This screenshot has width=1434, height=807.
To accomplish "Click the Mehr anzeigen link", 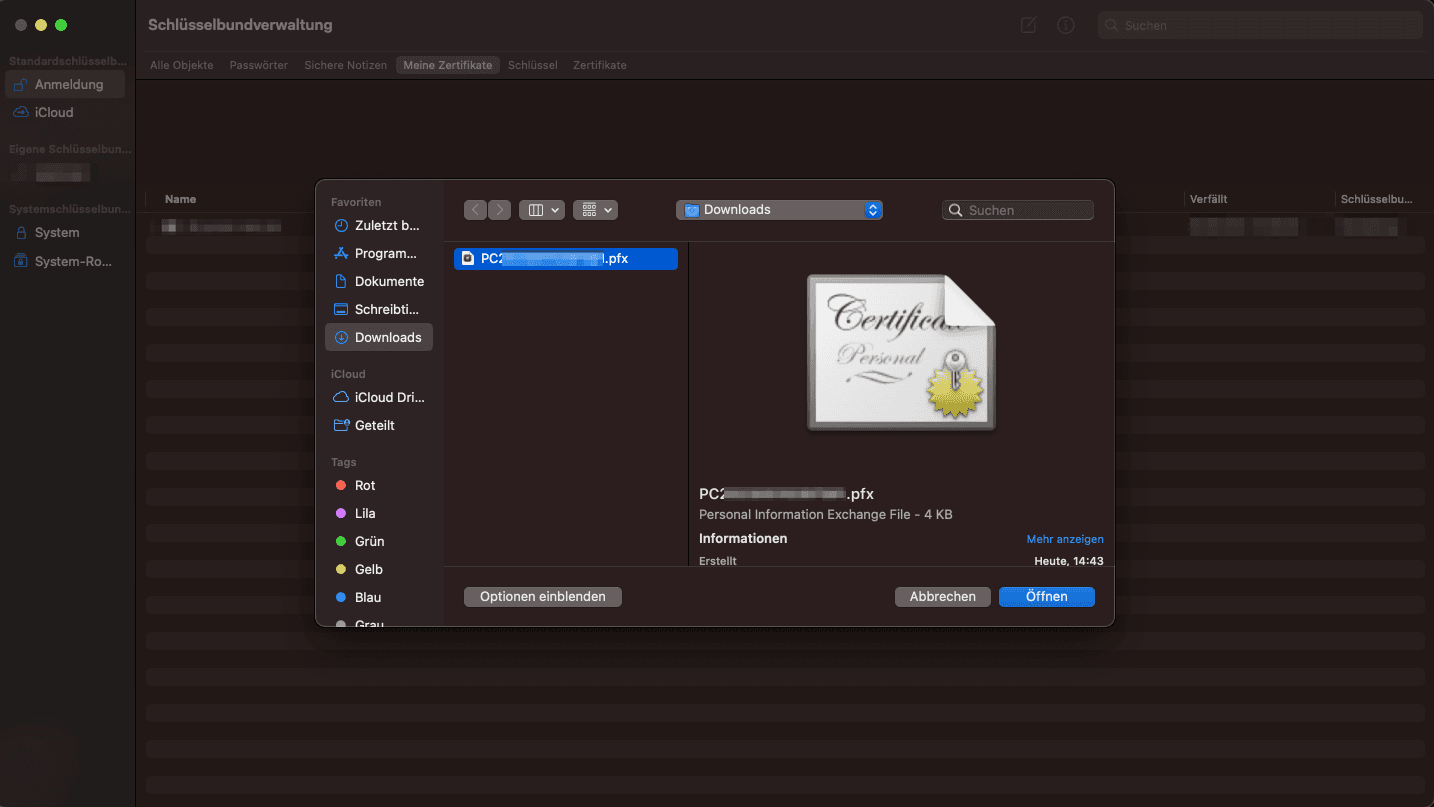I will click(x=1064, y=539).
